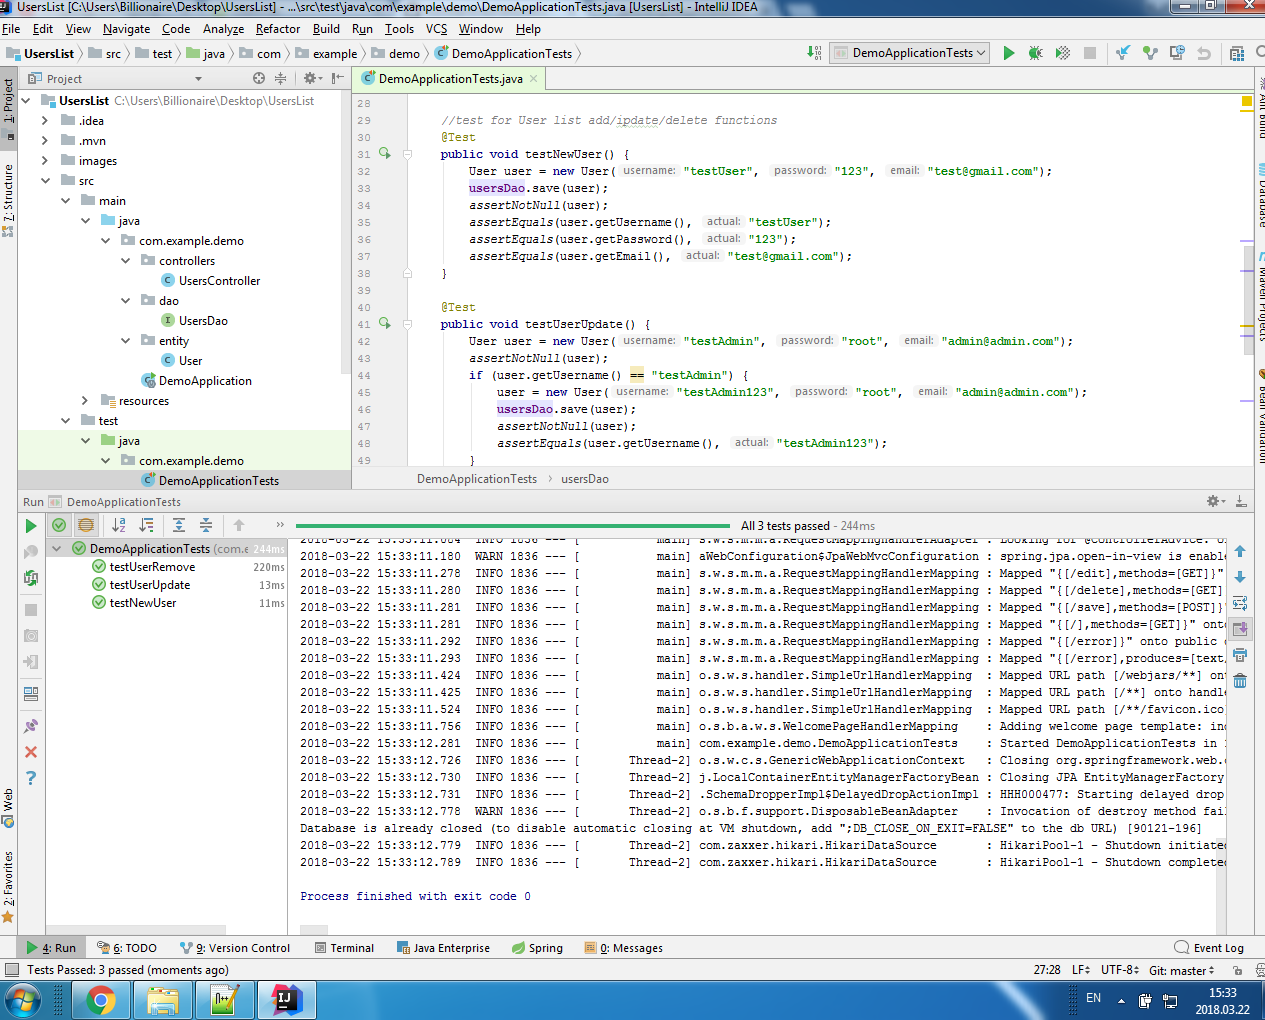Toggle soft-wrap in console output
The image size is (1265, 1020).
tap(1240, 603)
